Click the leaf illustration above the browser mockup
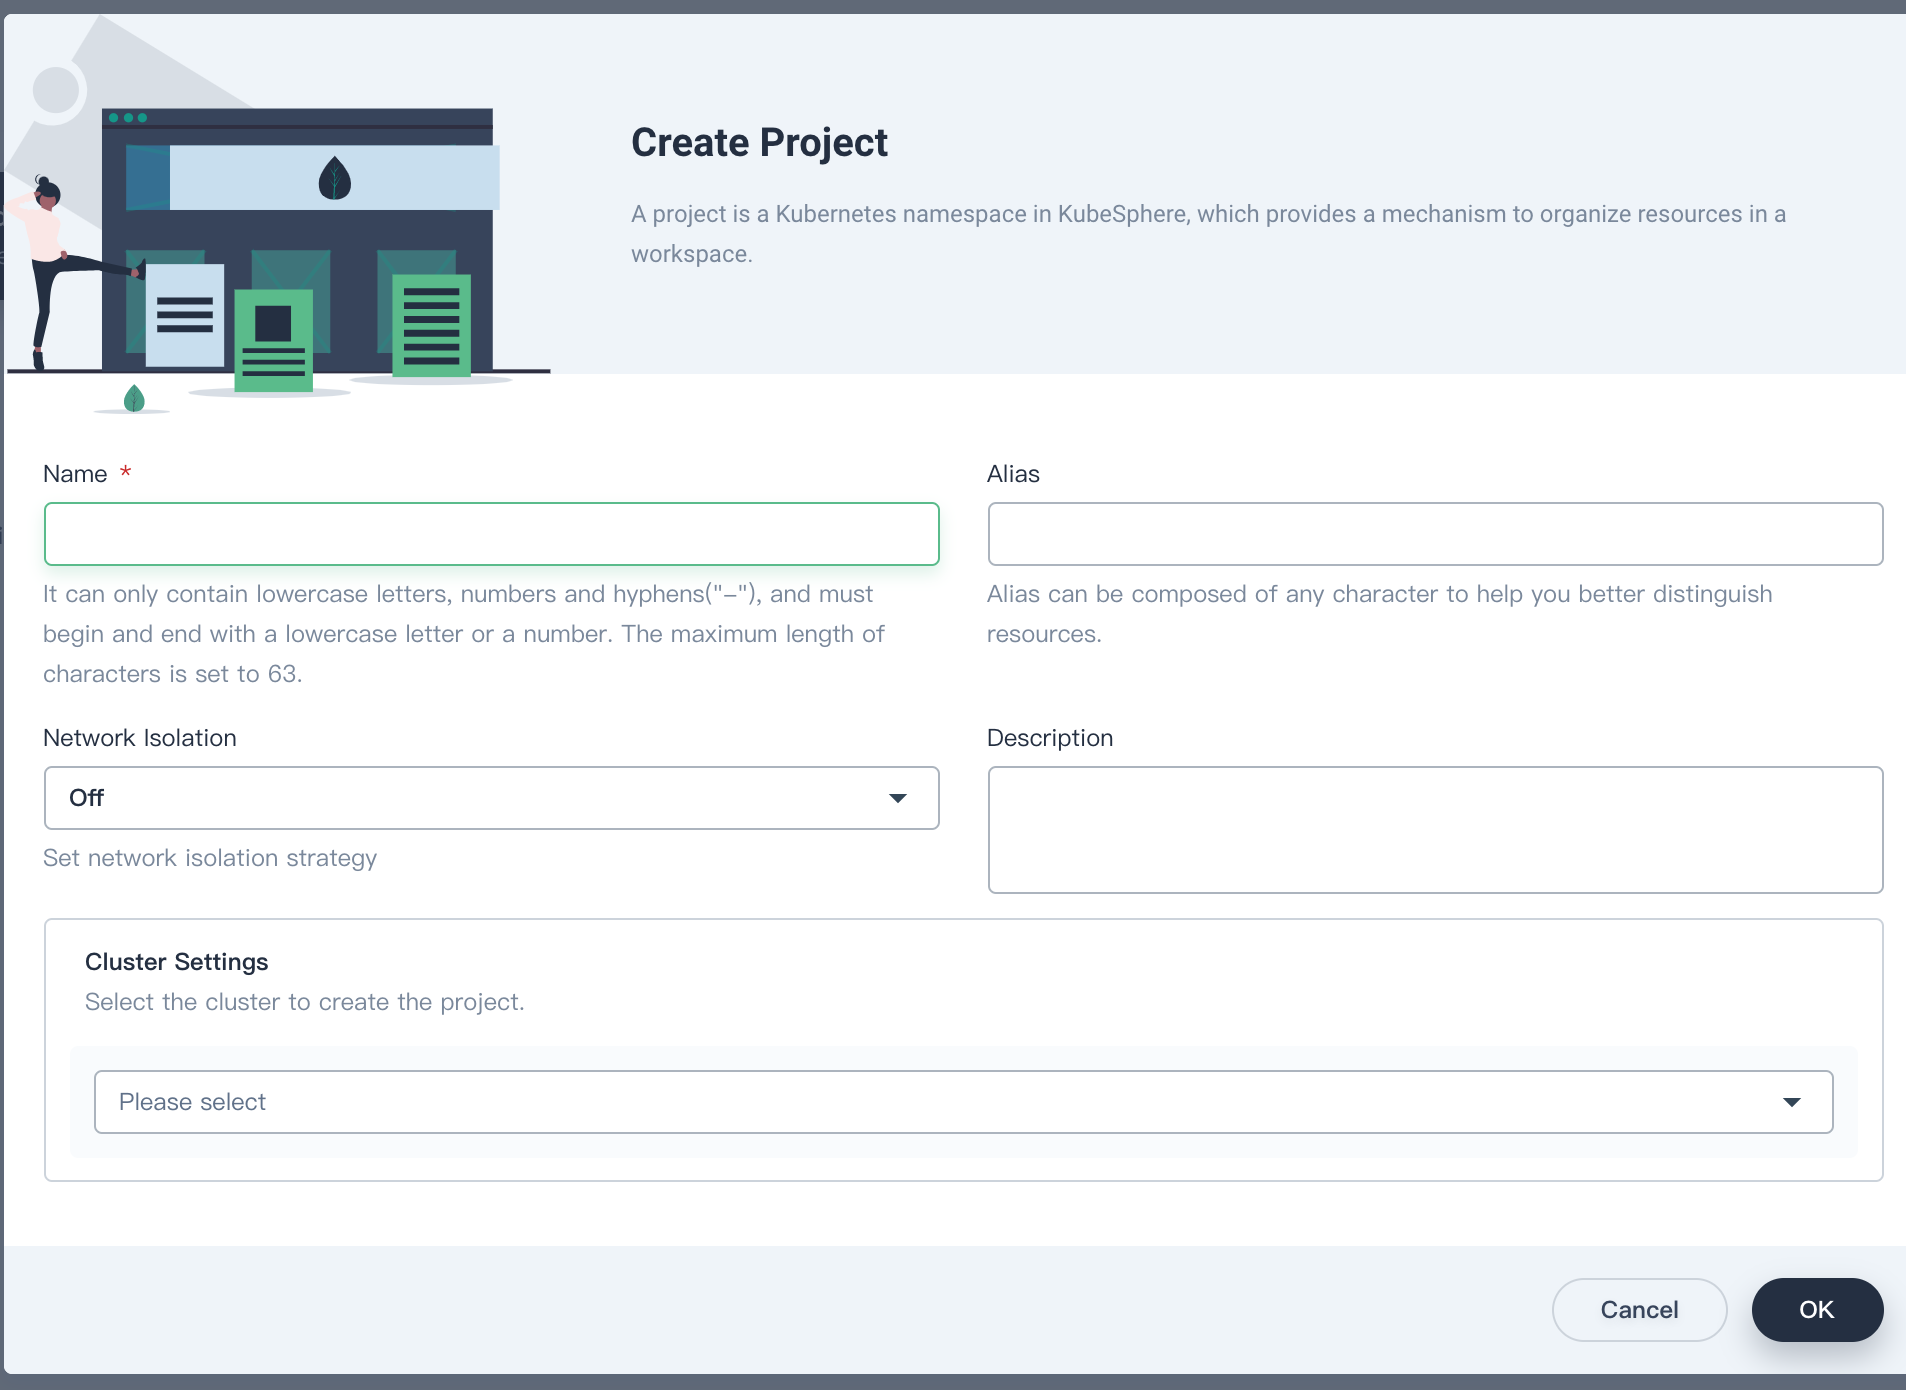This screenshot has width=1906, height=1390. coord(334,177)
